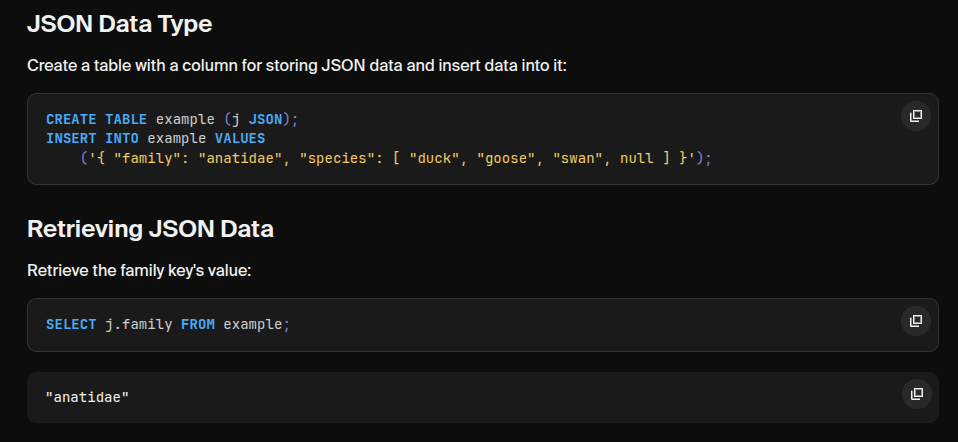This screenshot has width=958, height=442.
Task: Click the SELECT keyword in query
Action: (x=71, y=325)
